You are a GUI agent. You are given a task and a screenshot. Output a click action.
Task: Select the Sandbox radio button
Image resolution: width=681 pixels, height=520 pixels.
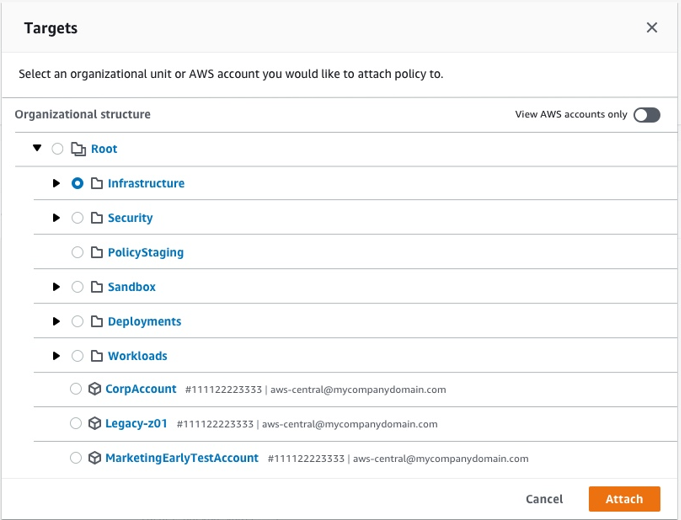click(77, 287)
